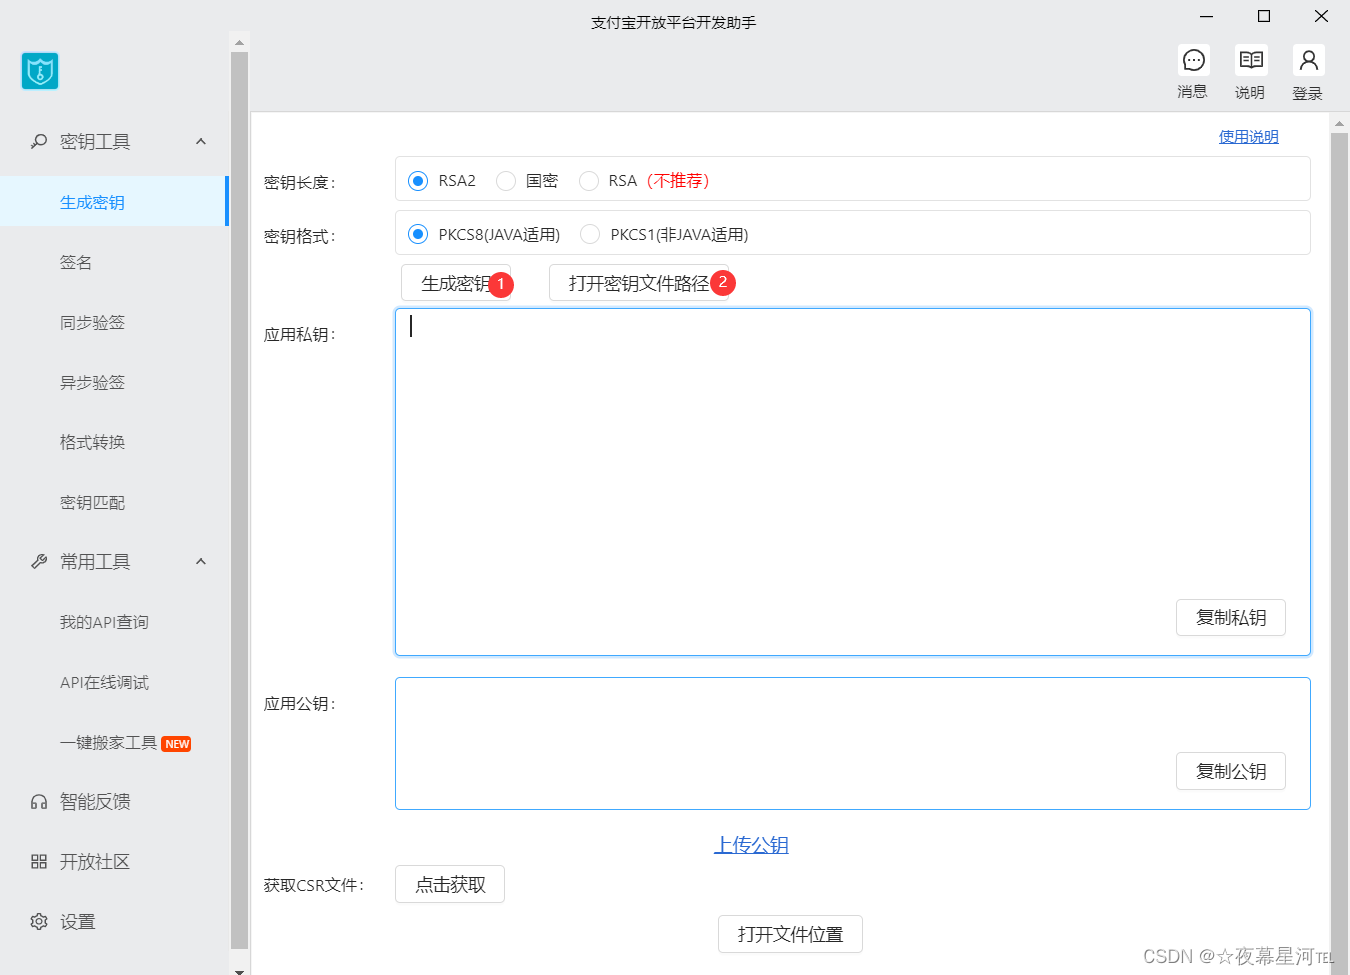1350x975 pixels.
Task: Click the grid icon for 开放社区
Action: (39, 862)
